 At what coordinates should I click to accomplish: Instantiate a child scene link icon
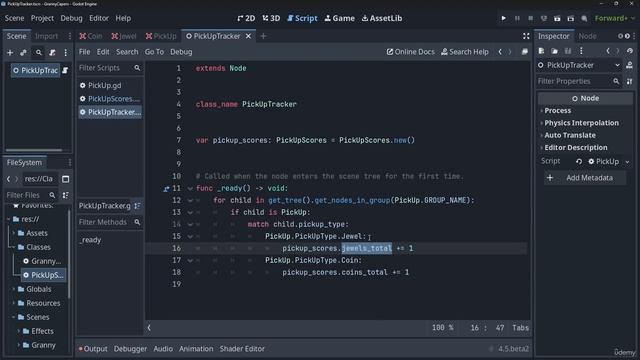tap(24, 53)
